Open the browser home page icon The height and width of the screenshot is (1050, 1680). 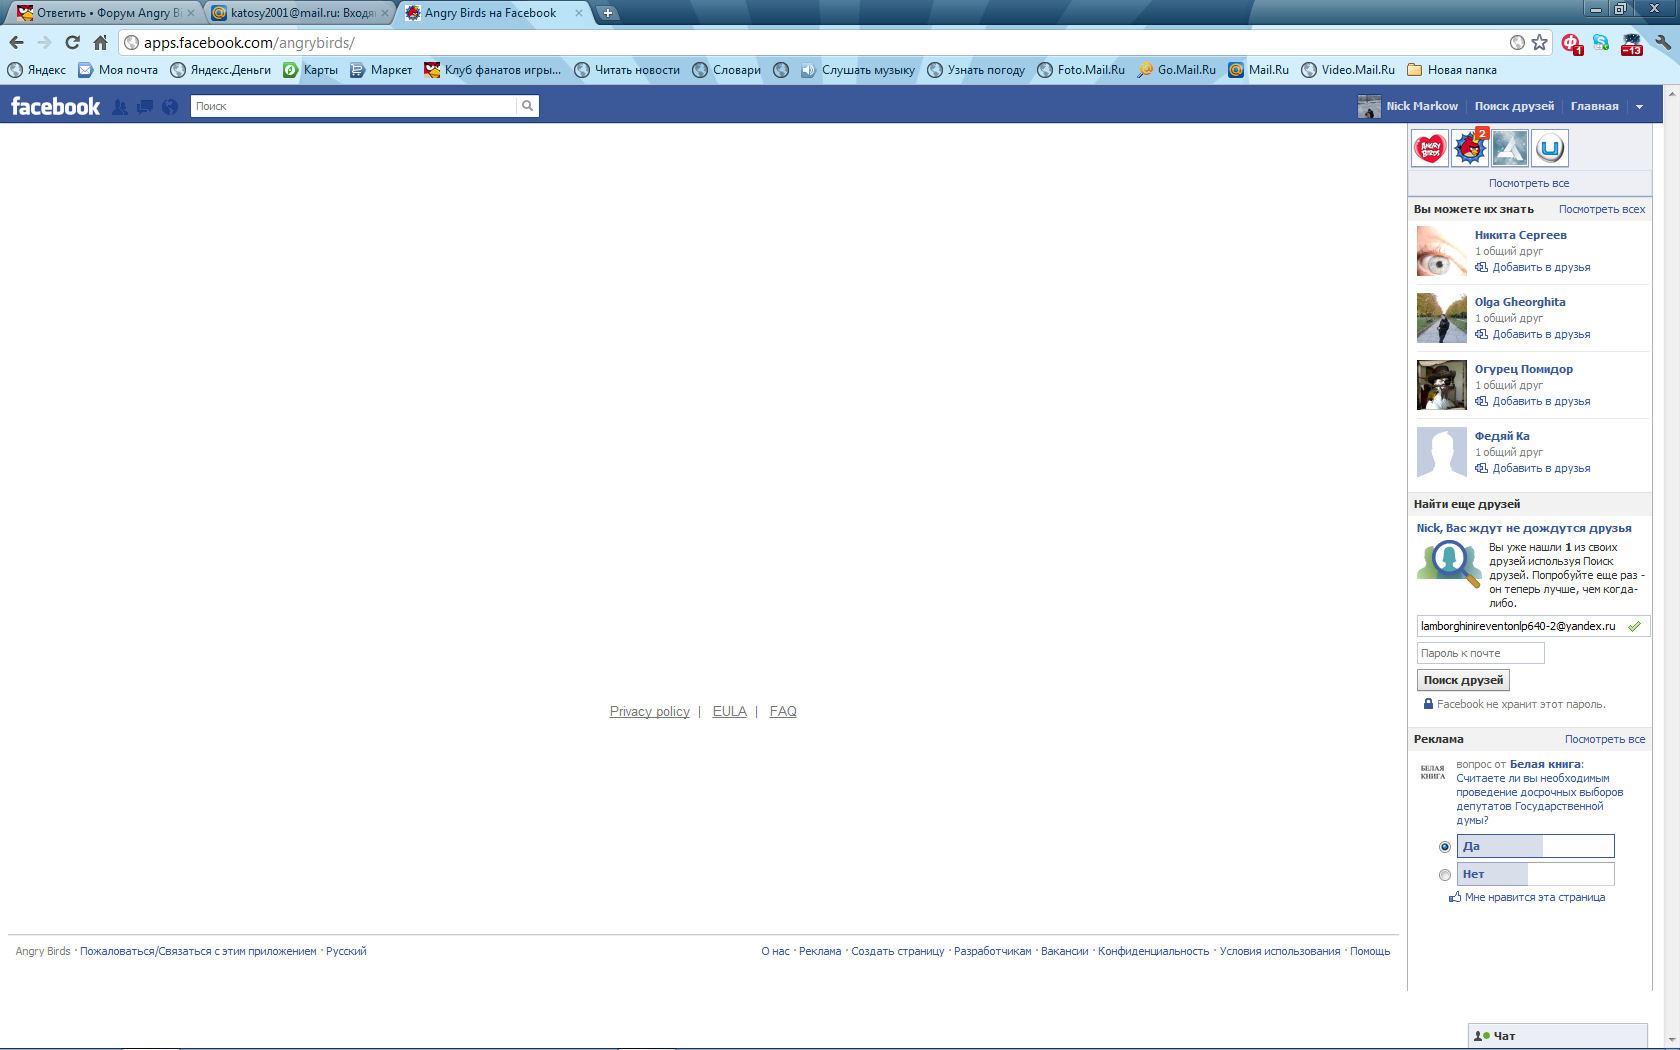100,42
